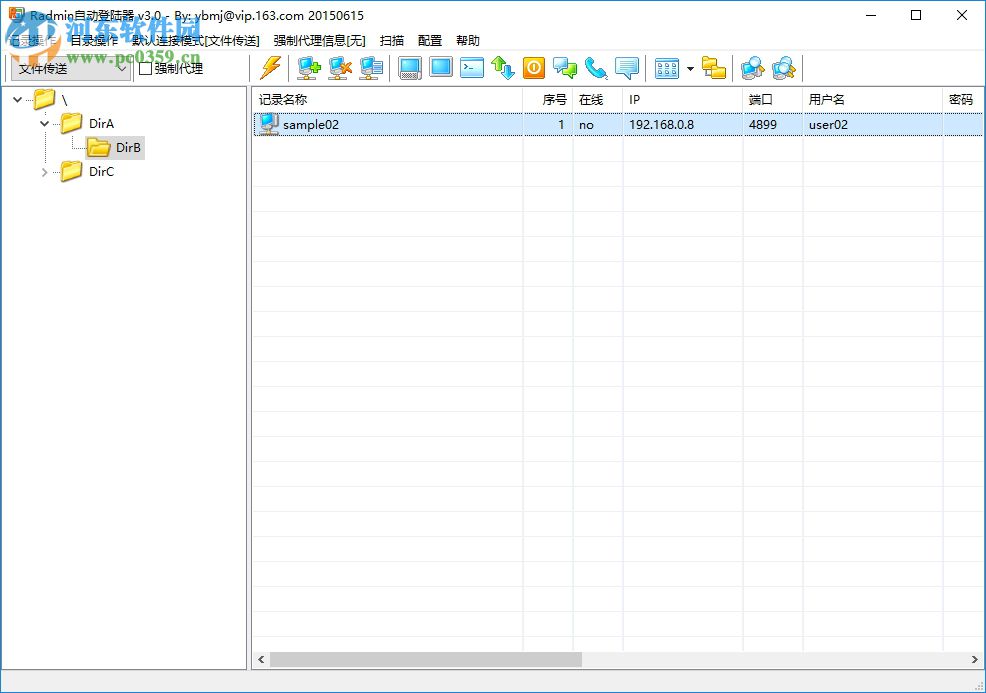Select view only mode monitor icon

coord(441,67)
